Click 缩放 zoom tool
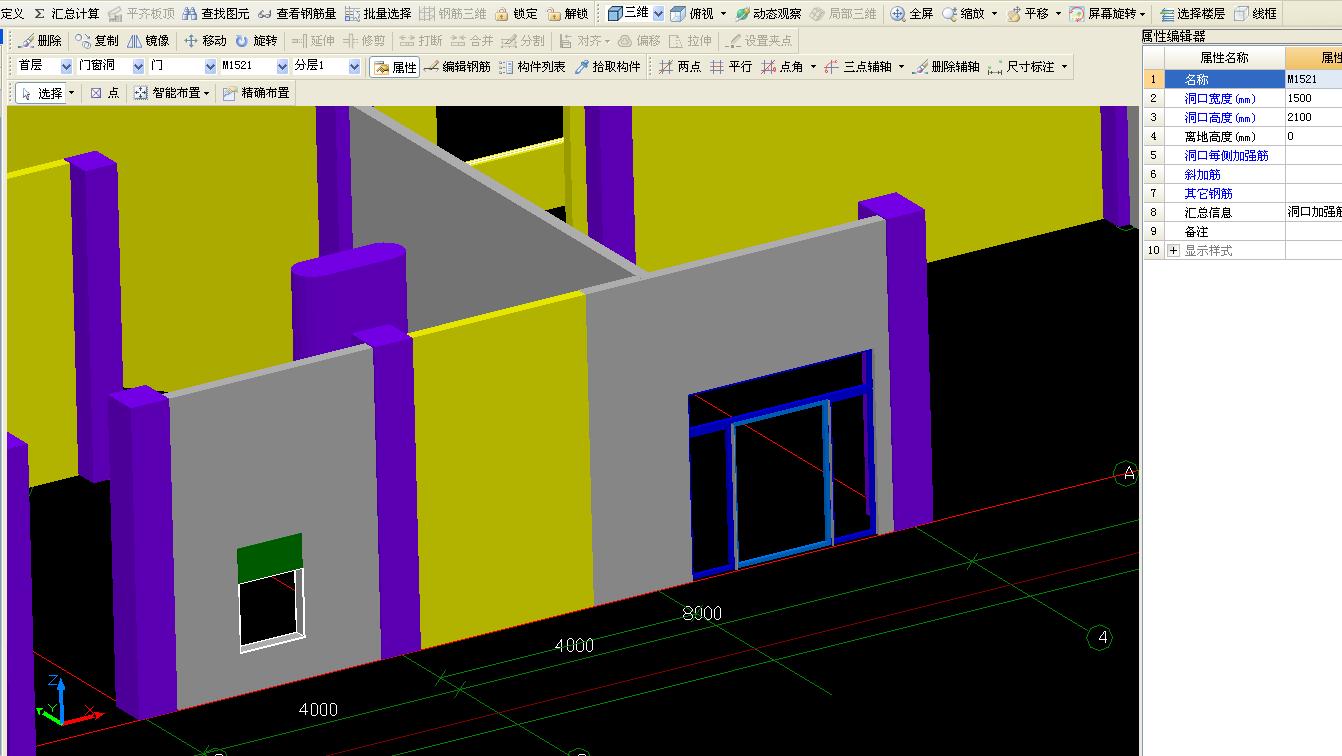The width and height of the screenshot is (1342, 756). tap(963, 14)
